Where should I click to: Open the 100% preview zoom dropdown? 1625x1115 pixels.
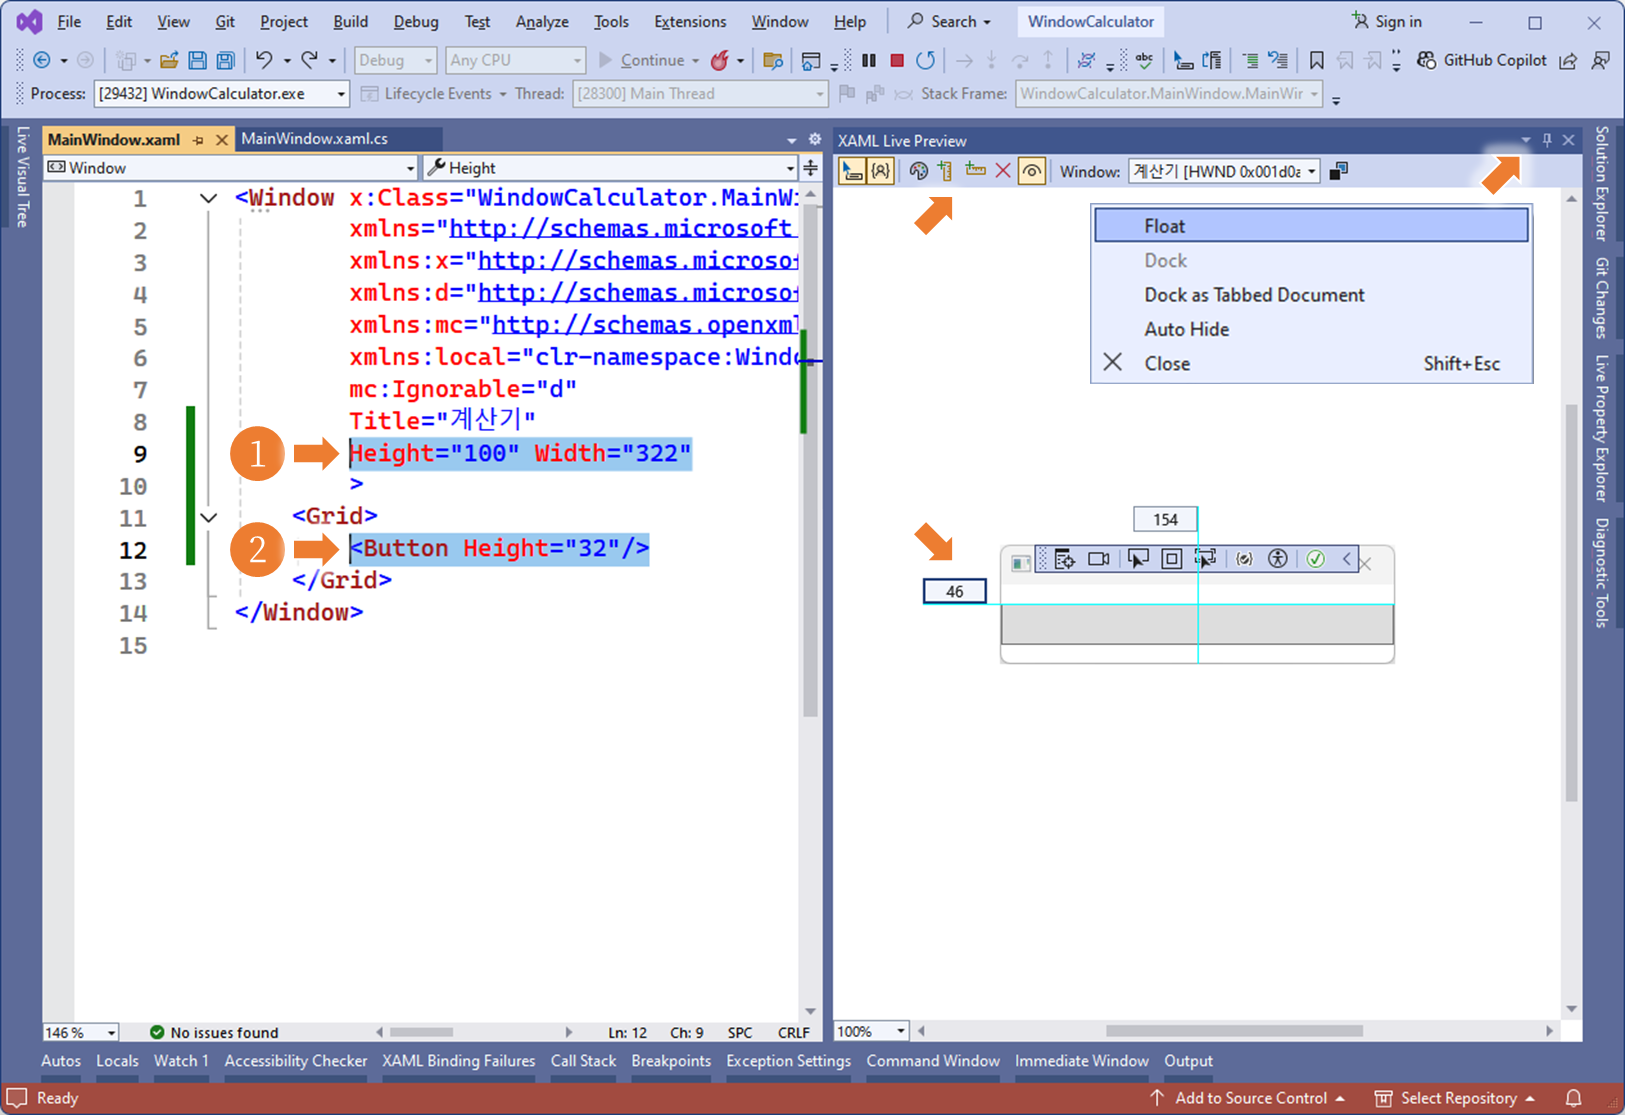pos(871,1031)
